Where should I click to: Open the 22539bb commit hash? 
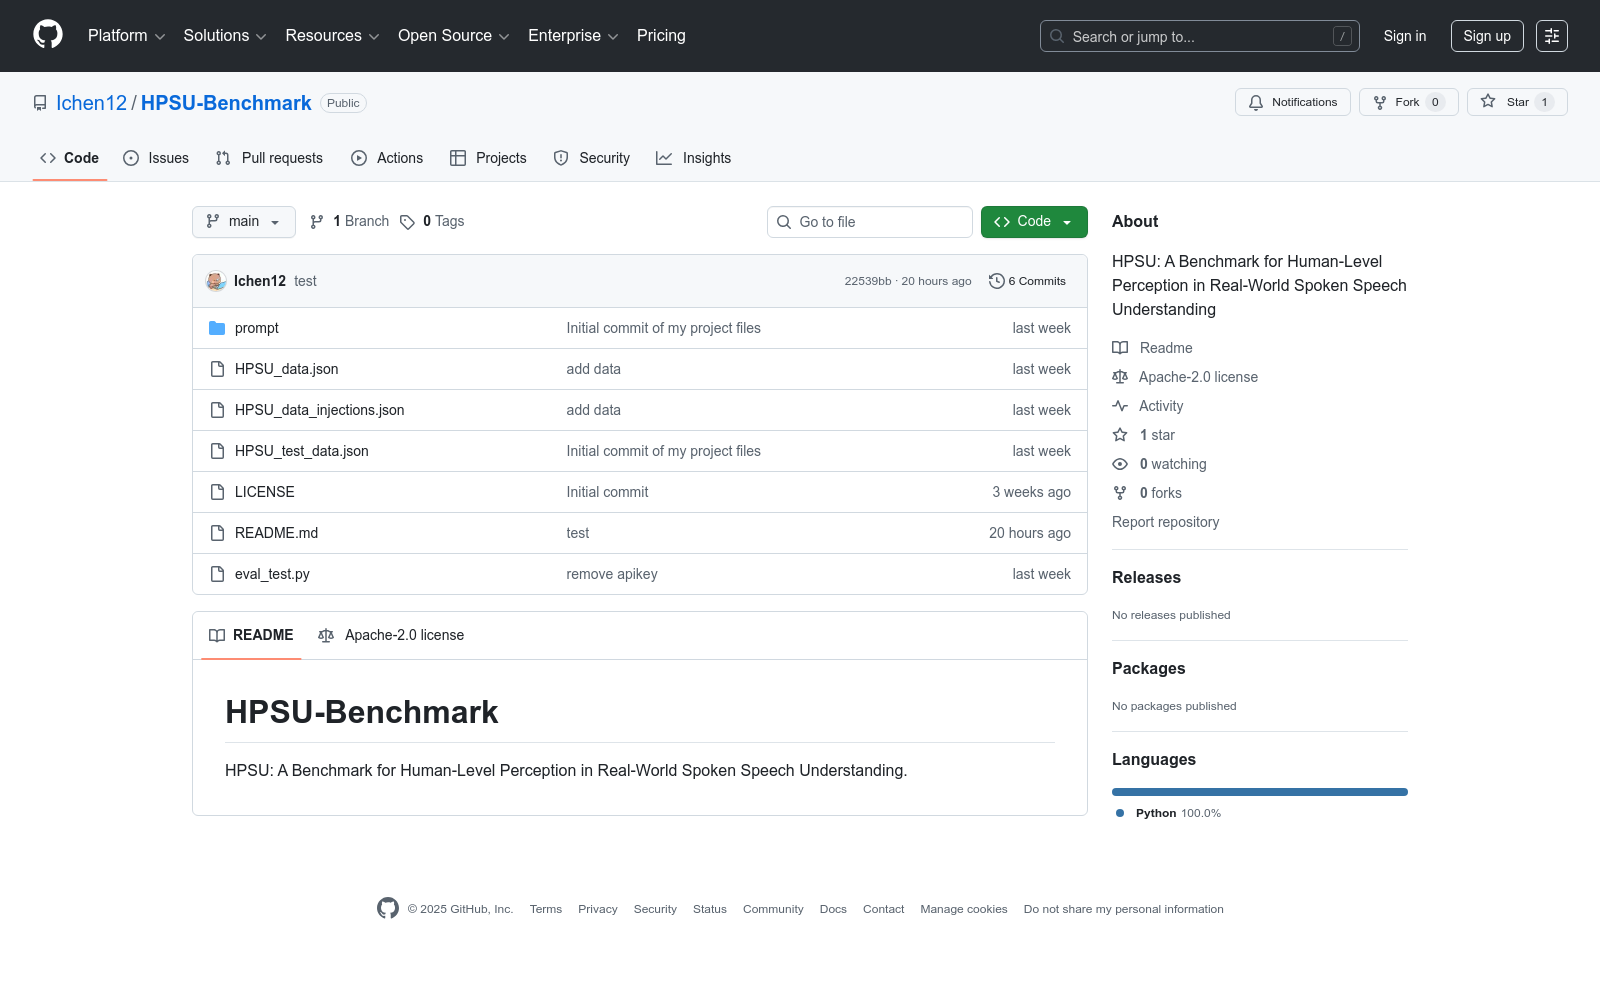point(868,281)
